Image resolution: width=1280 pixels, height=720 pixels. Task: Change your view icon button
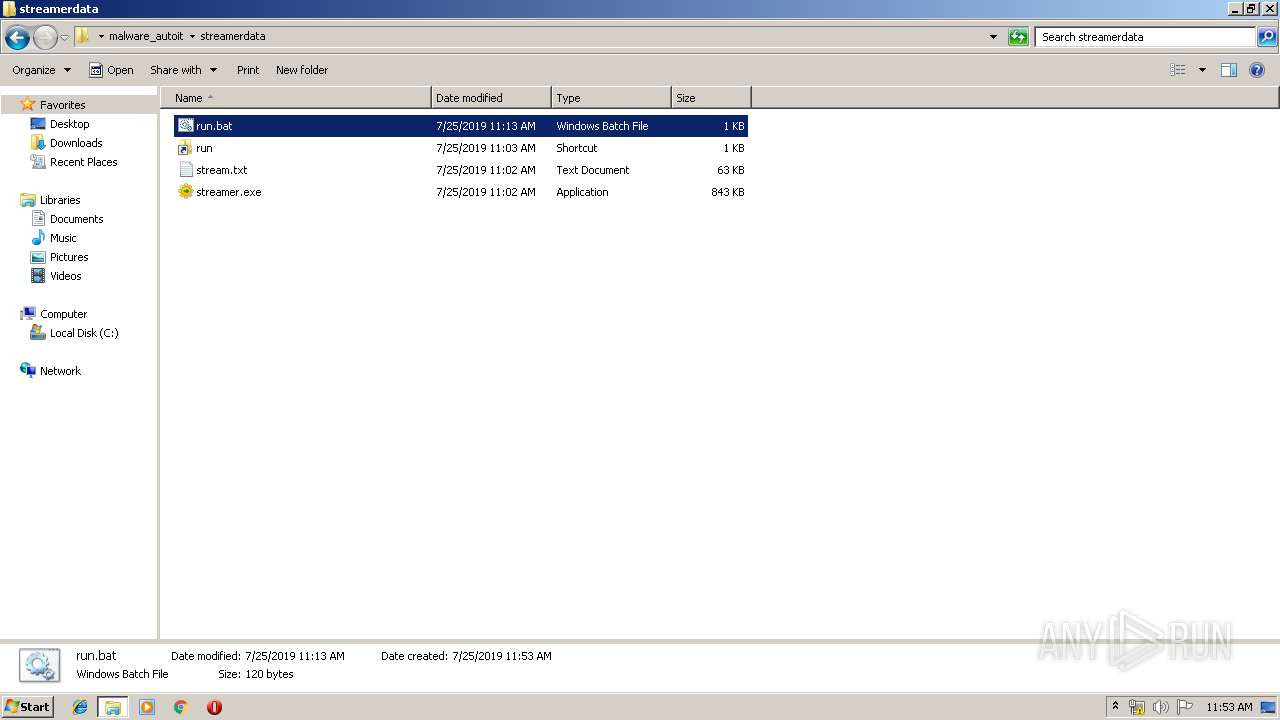click(x=1178, y=70)
